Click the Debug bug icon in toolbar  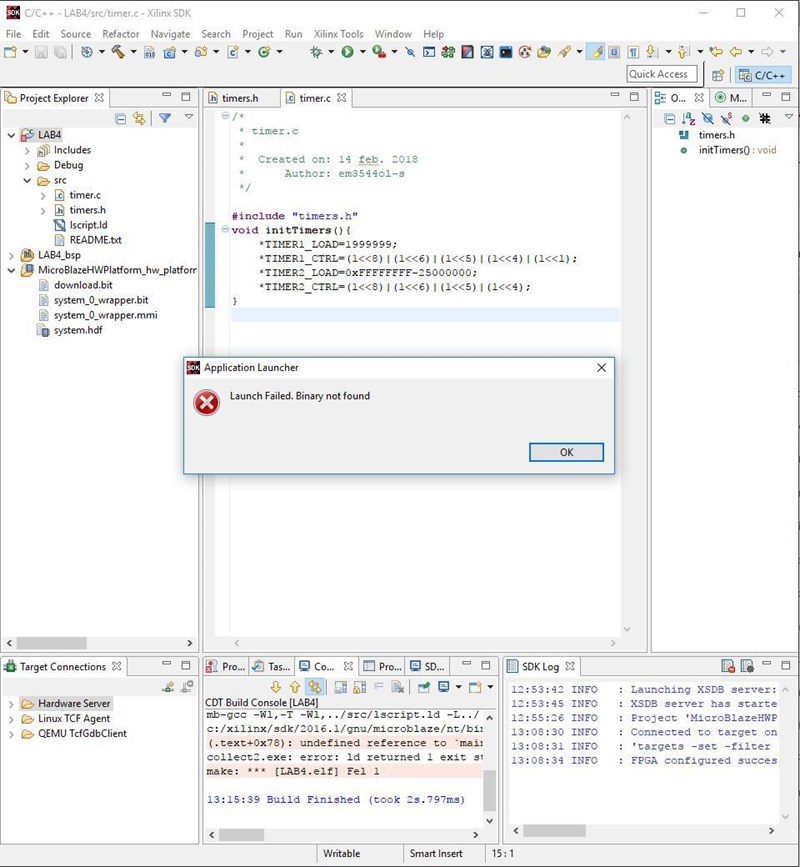(316, 51)
